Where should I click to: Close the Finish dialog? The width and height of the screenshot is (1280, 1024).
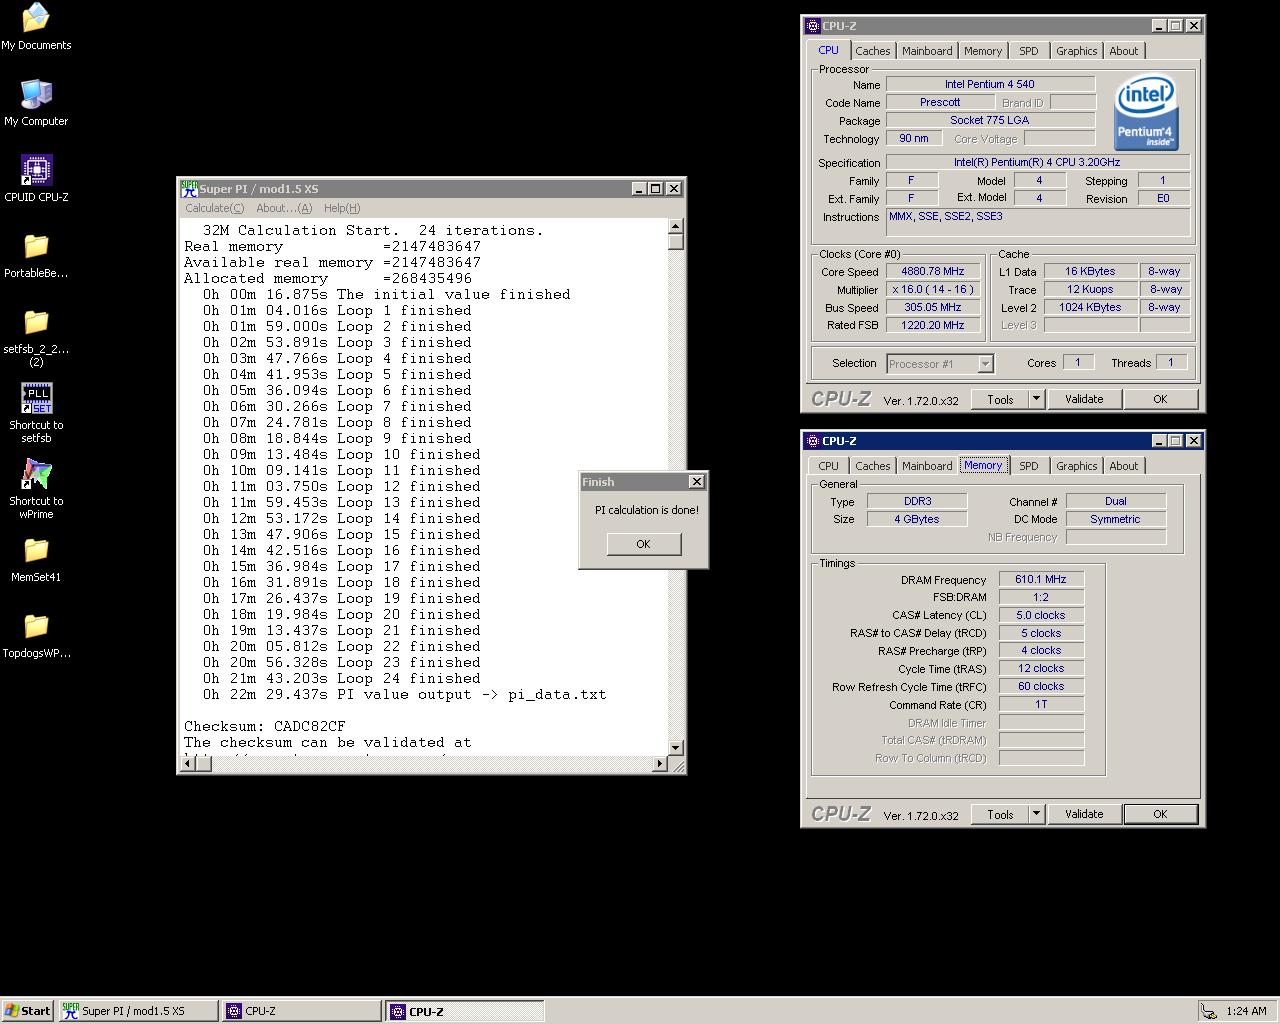pyautogui.click(x=697, y=482)
